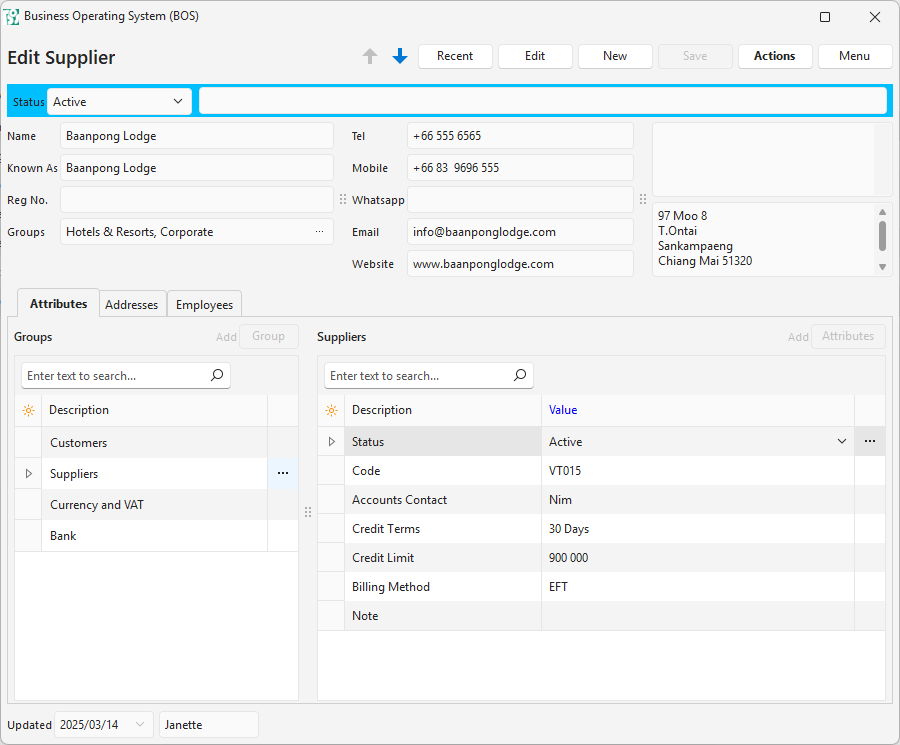Switch to the Employees tab
This screenshot has height=745, width=900.
[204, 305]
